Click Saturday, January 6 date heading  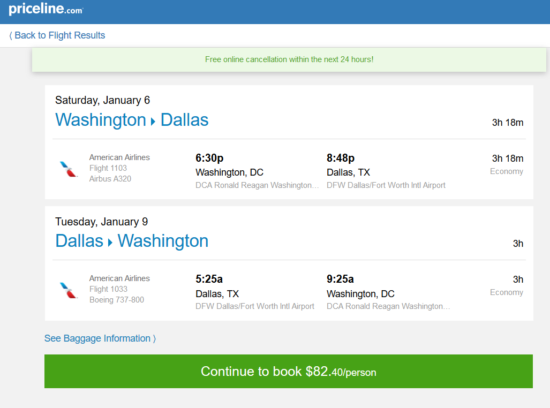pos(102,100)
